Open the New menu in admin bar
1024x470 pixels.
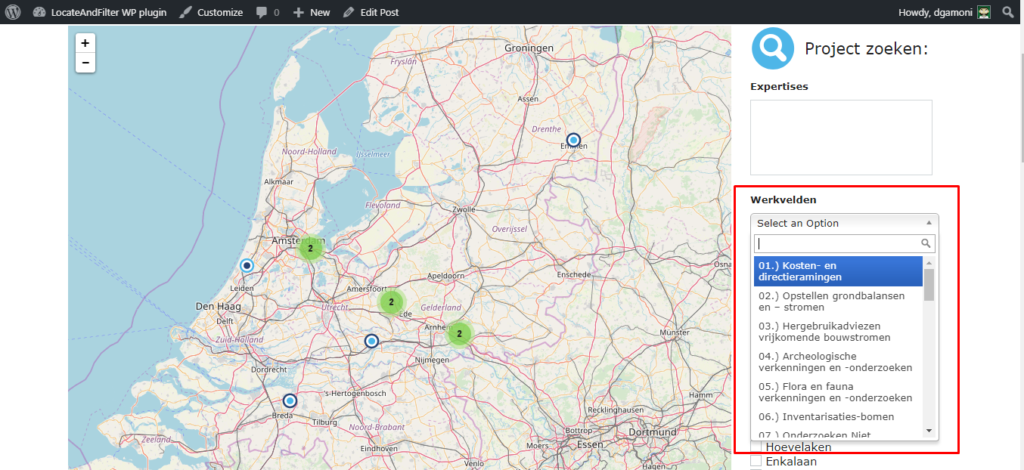[311, 12]
